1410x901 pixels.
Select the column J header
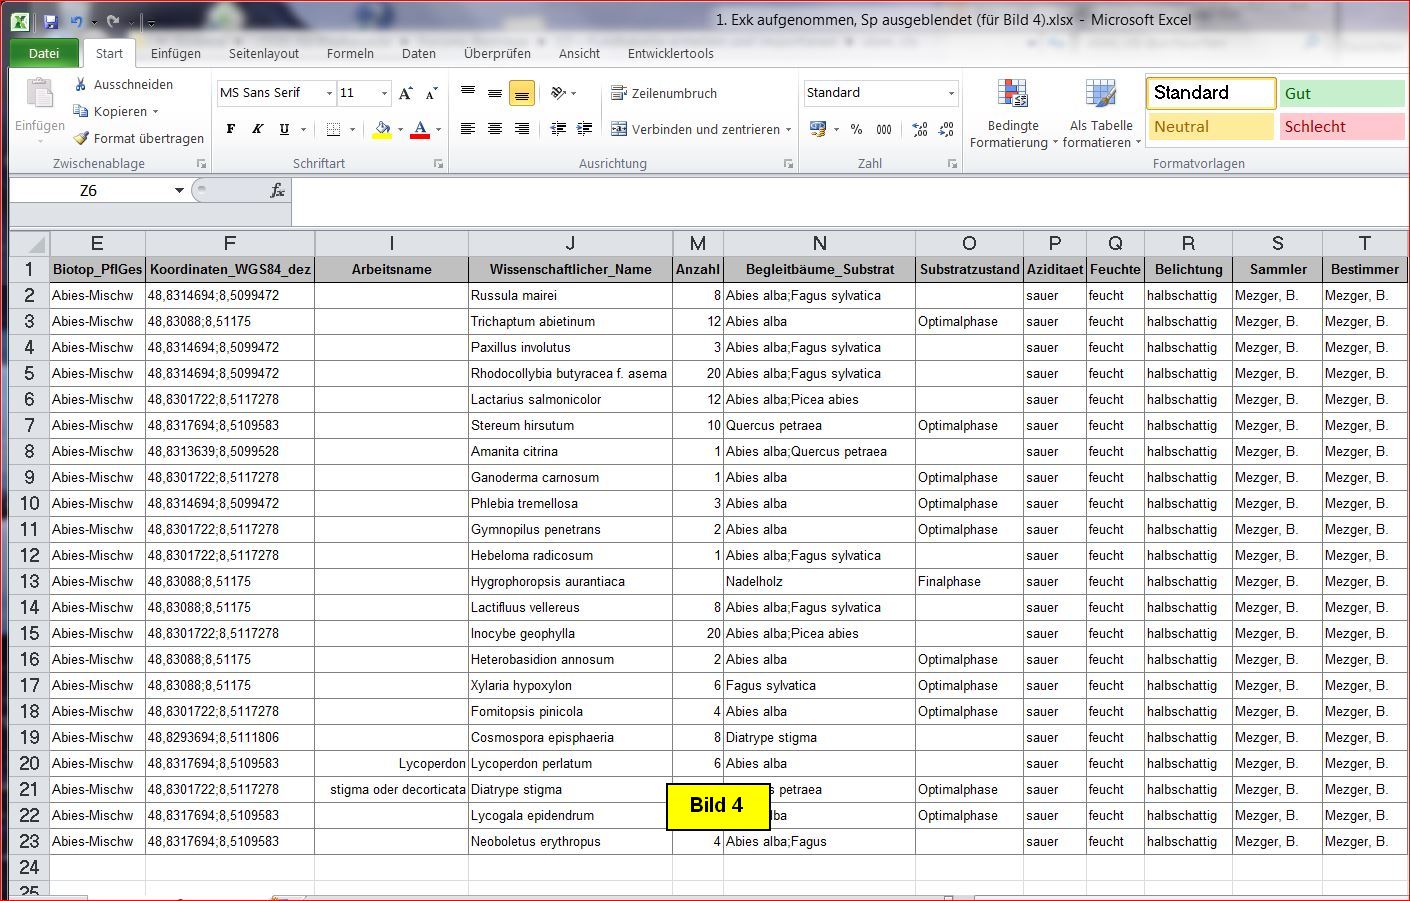570,243
